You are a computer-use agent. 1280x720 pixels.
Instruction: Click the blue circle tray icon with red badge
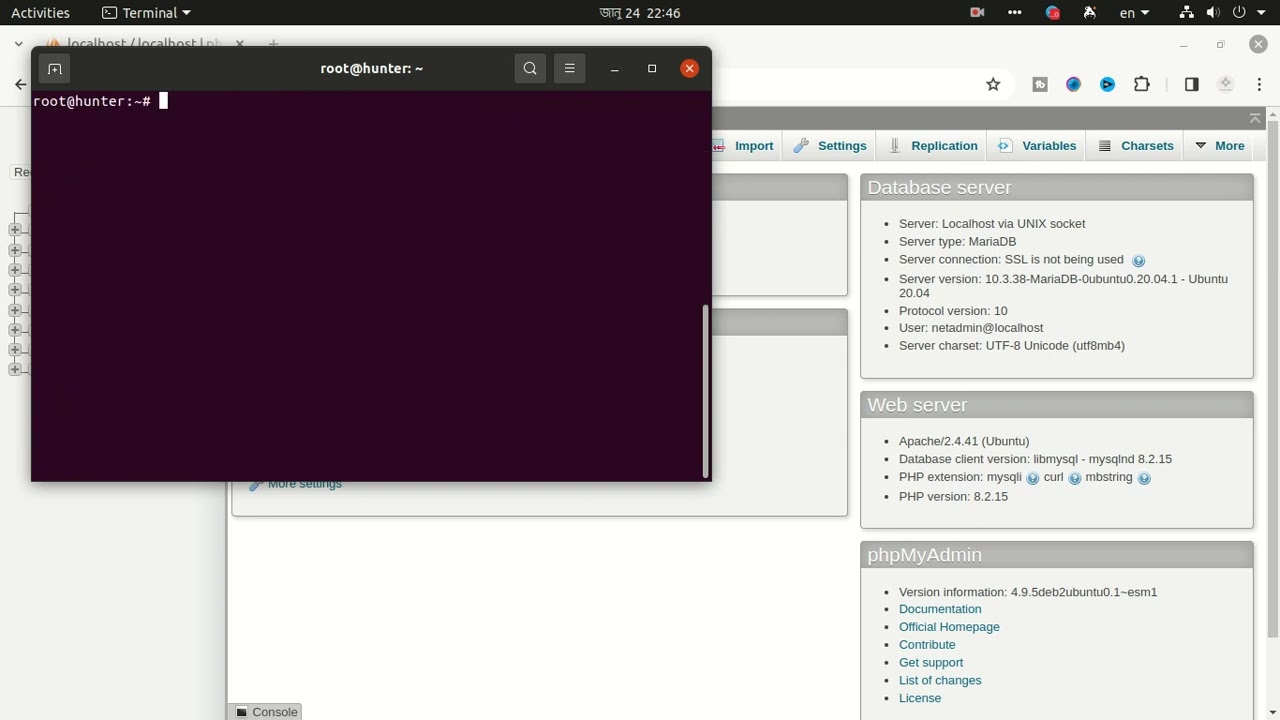coord(1053,13)
